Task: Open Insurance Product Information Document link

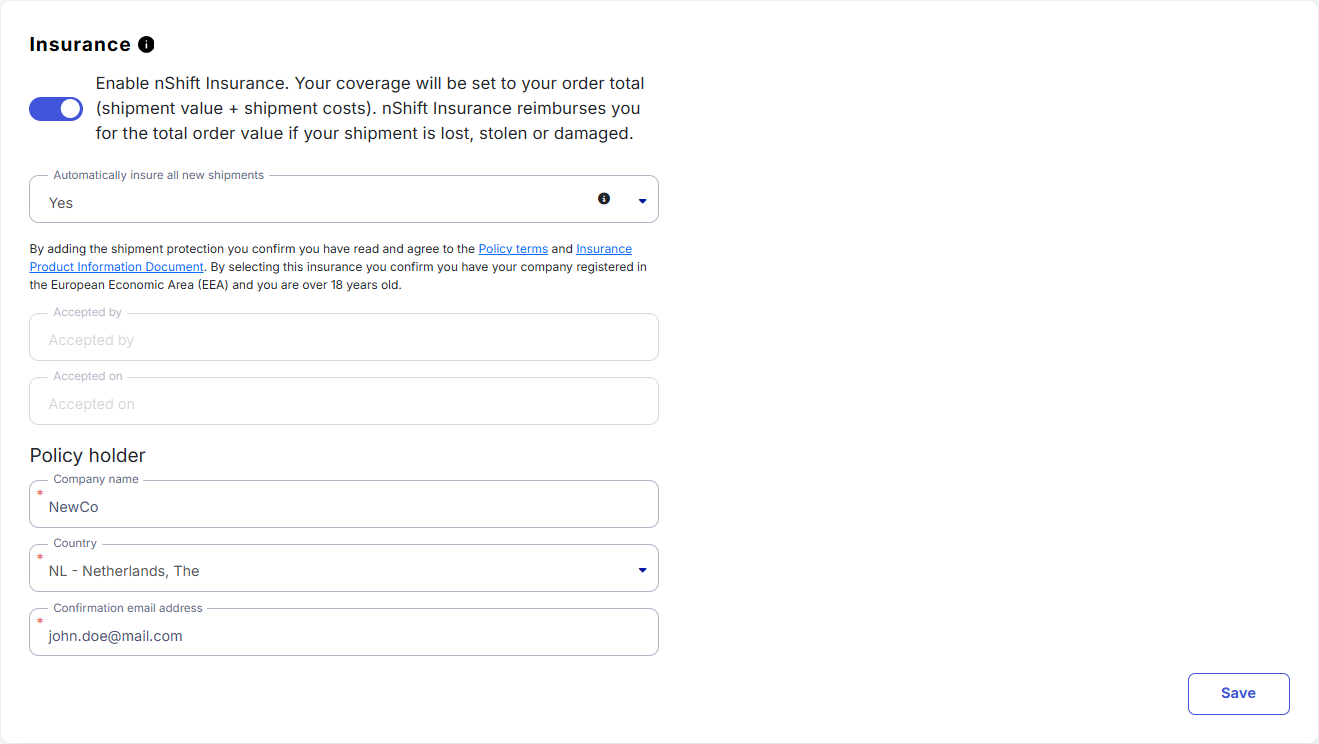Action: [604, 249]
